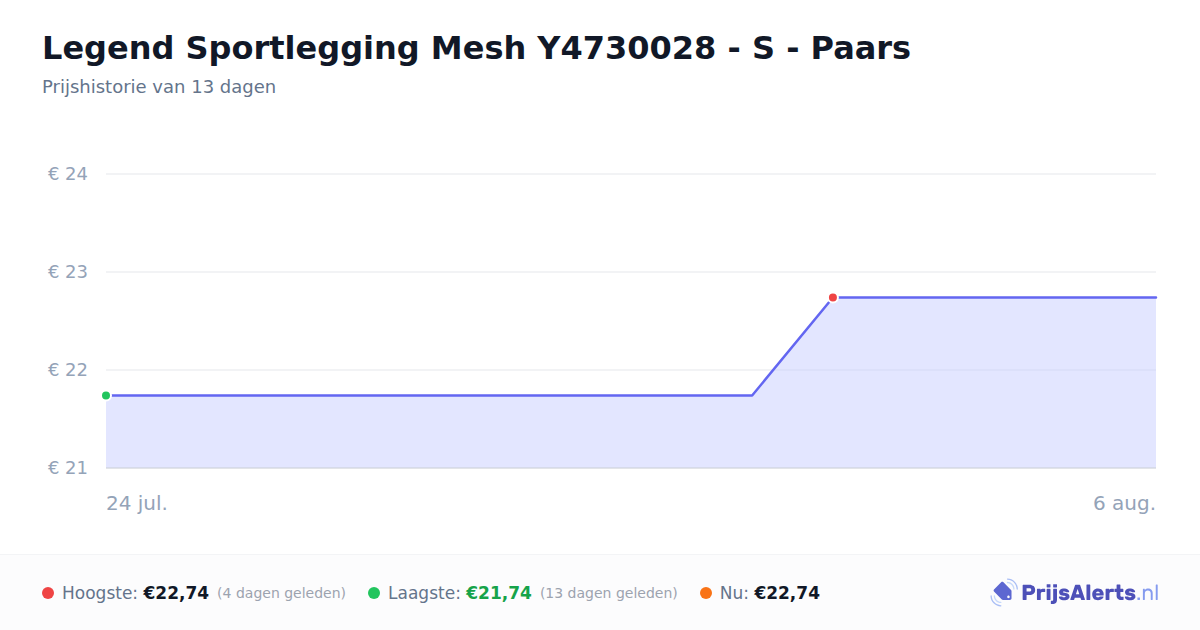Viewport: 1200px width, 630px height.
Task: Click the € 22 axis label
Action: [x=68, y=370]
